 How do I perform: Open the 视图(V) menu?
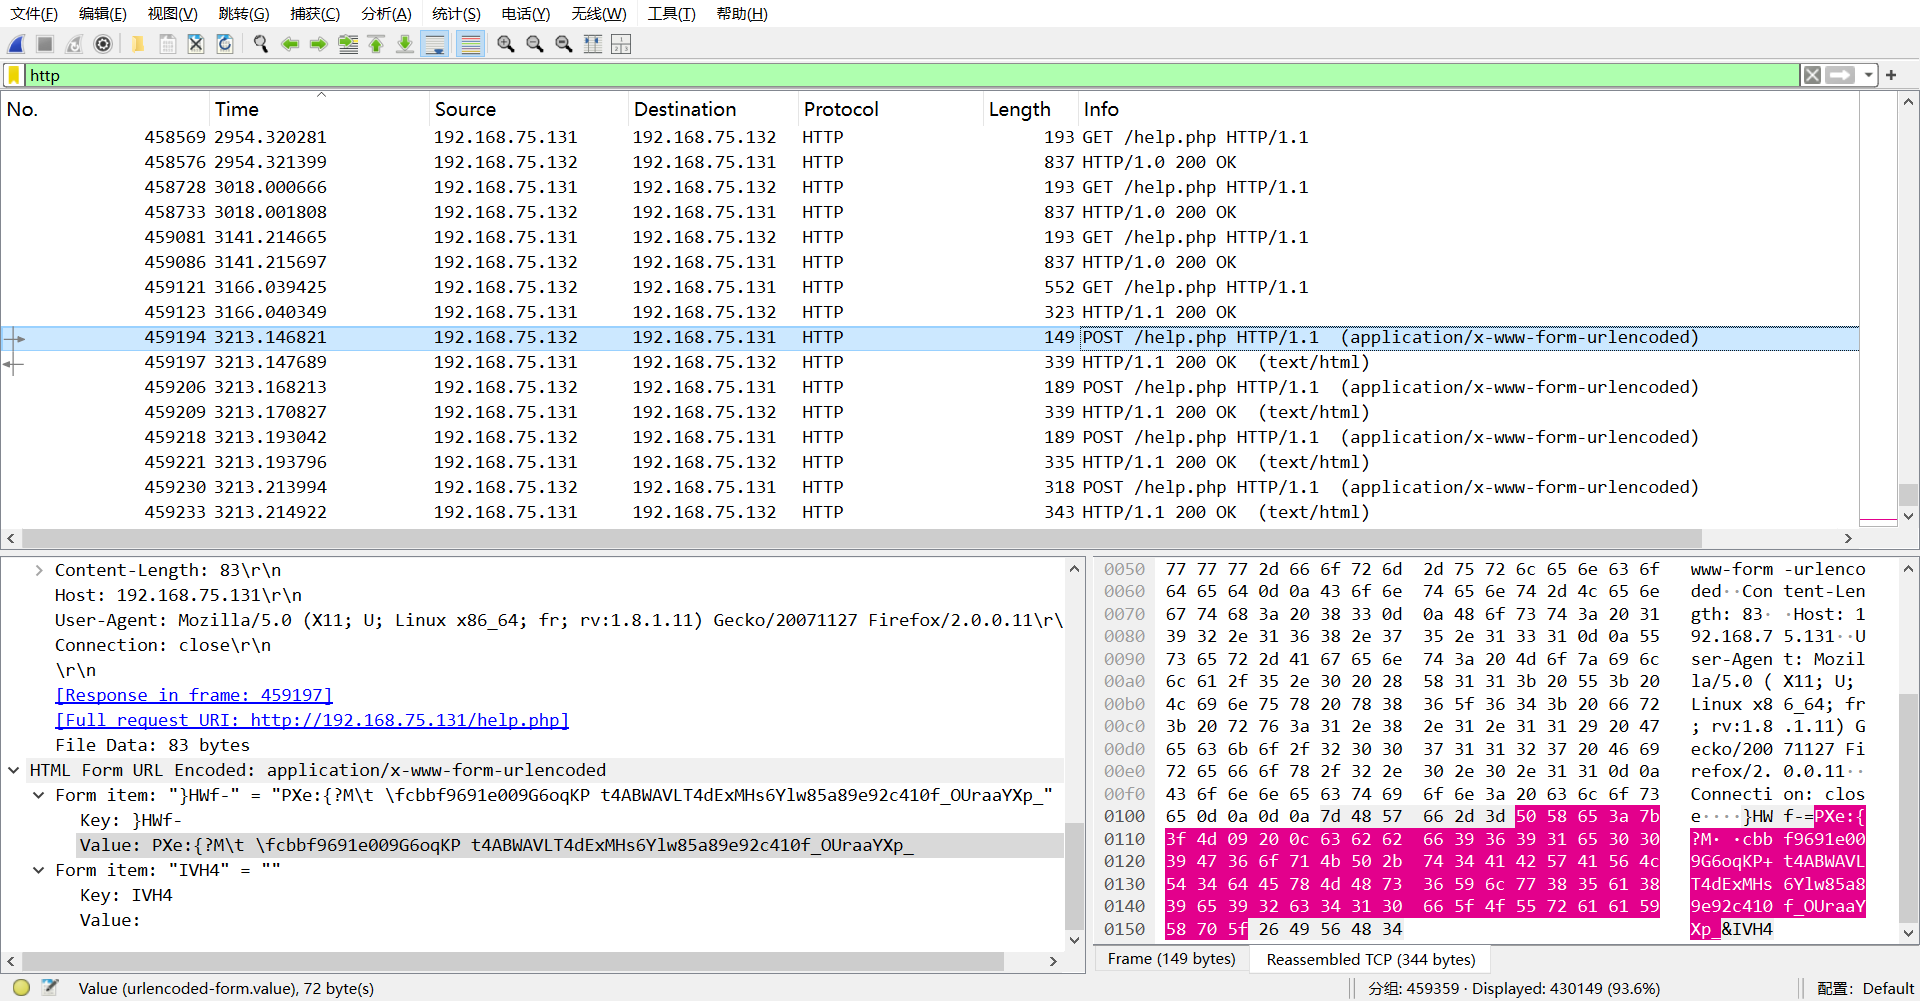(x=173, y=14)
